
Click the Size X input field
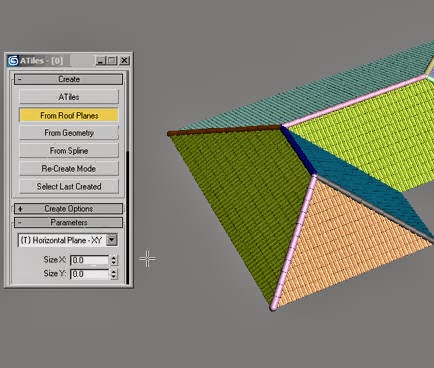click(89, 260)
